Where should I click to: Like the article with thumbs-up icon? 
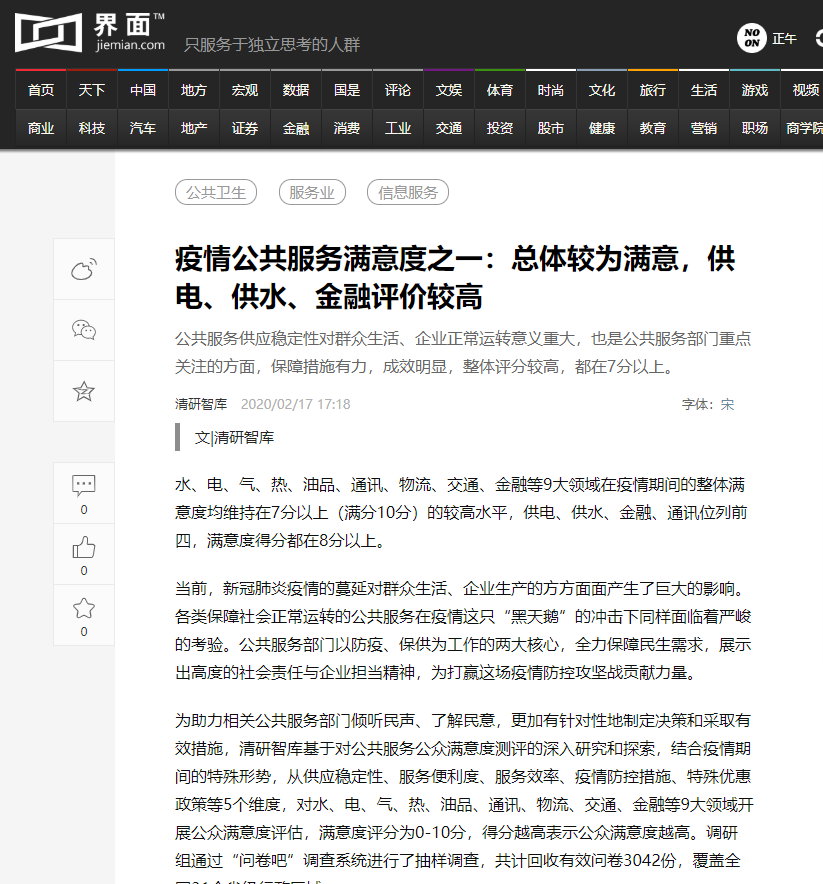tap(84, 554)
